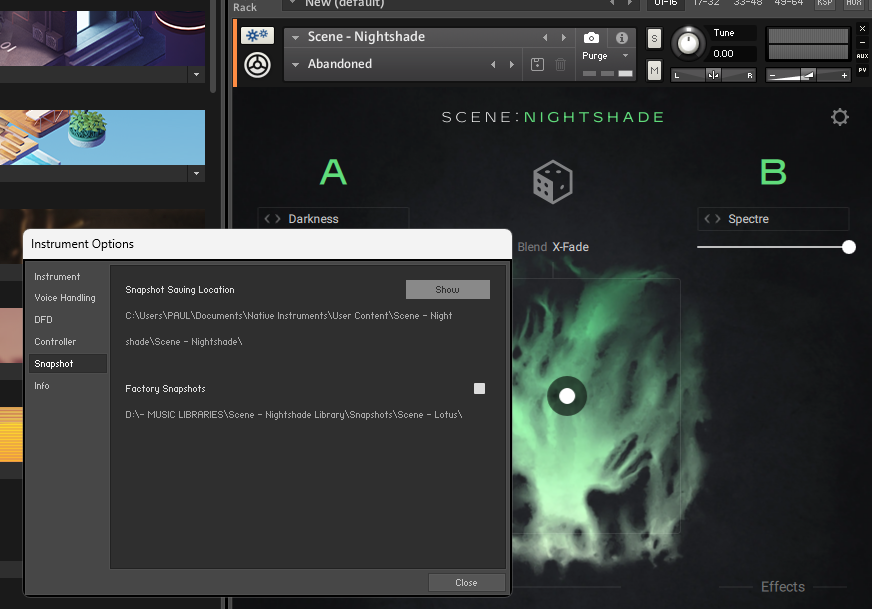Screen dimensions: 872x609
Task: Select the Voice Handling options tab
Action: (x=65, y=298)
